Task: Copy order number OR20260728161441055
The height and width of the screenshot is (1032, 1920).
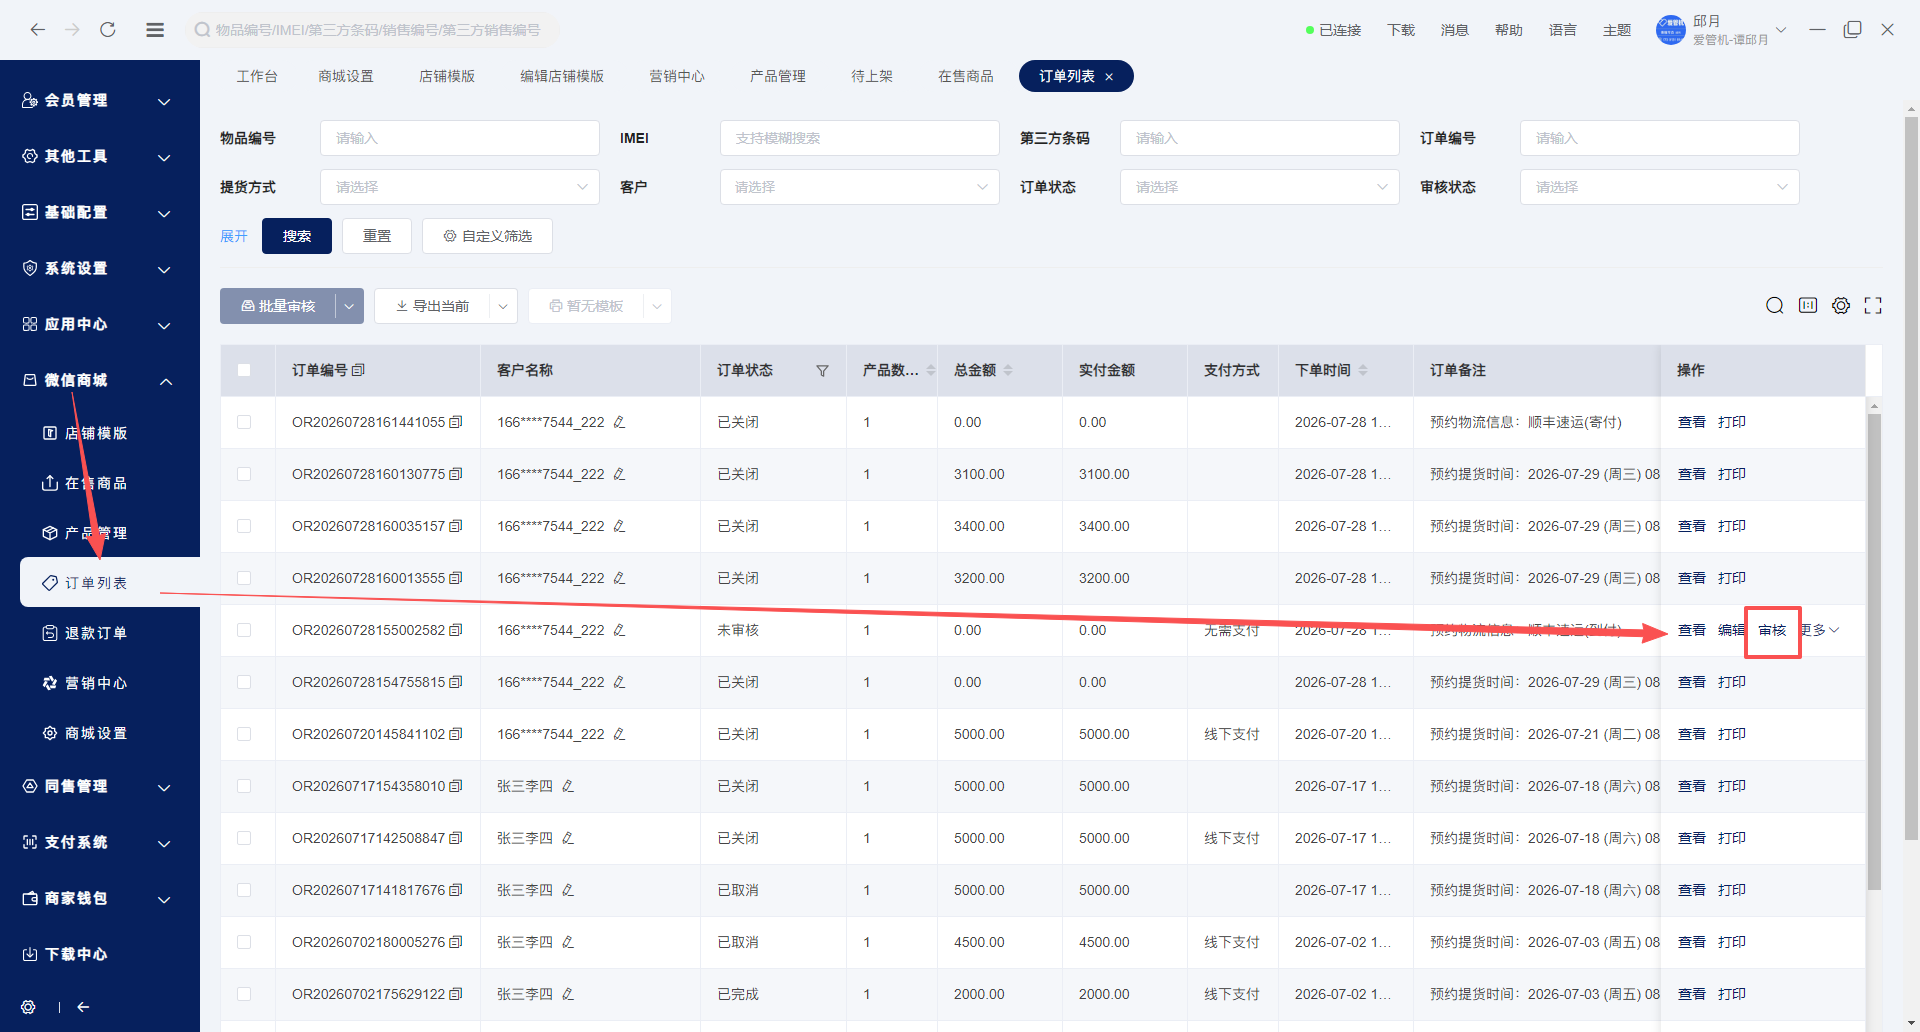Action: click(x=456, y=422)
